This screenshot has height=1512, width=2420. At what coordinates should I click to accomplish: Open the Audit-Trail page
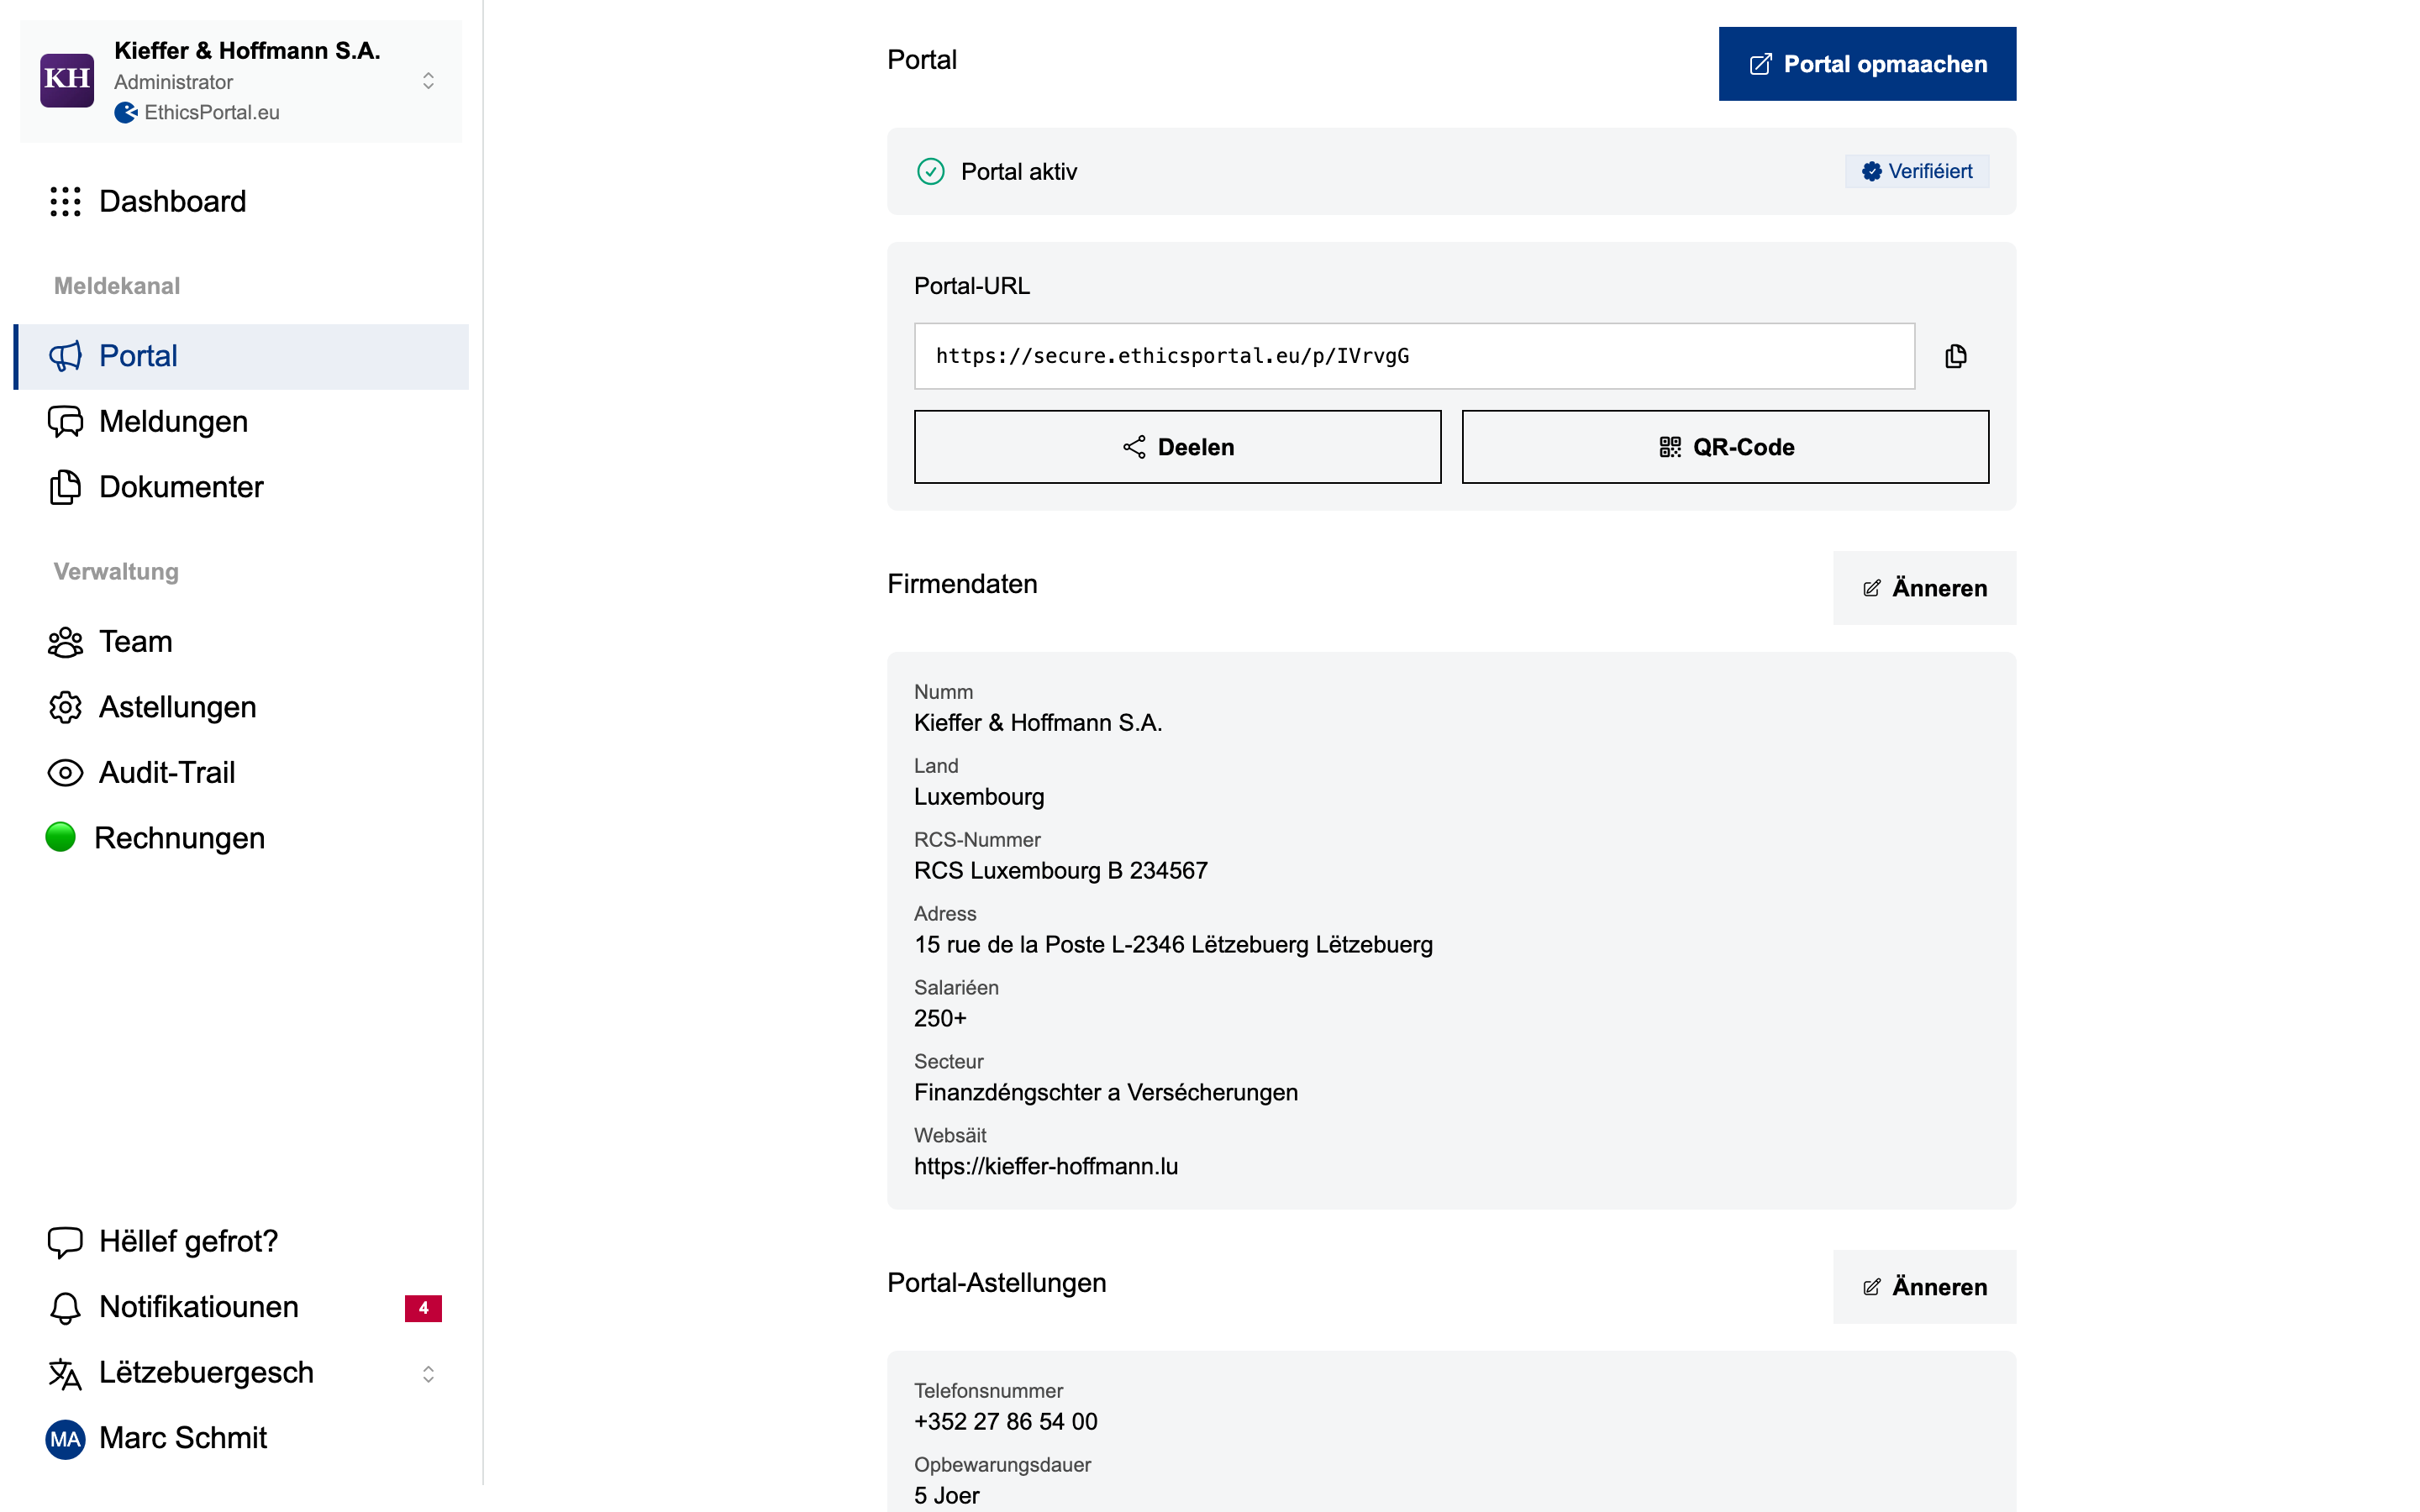(241, 773)
